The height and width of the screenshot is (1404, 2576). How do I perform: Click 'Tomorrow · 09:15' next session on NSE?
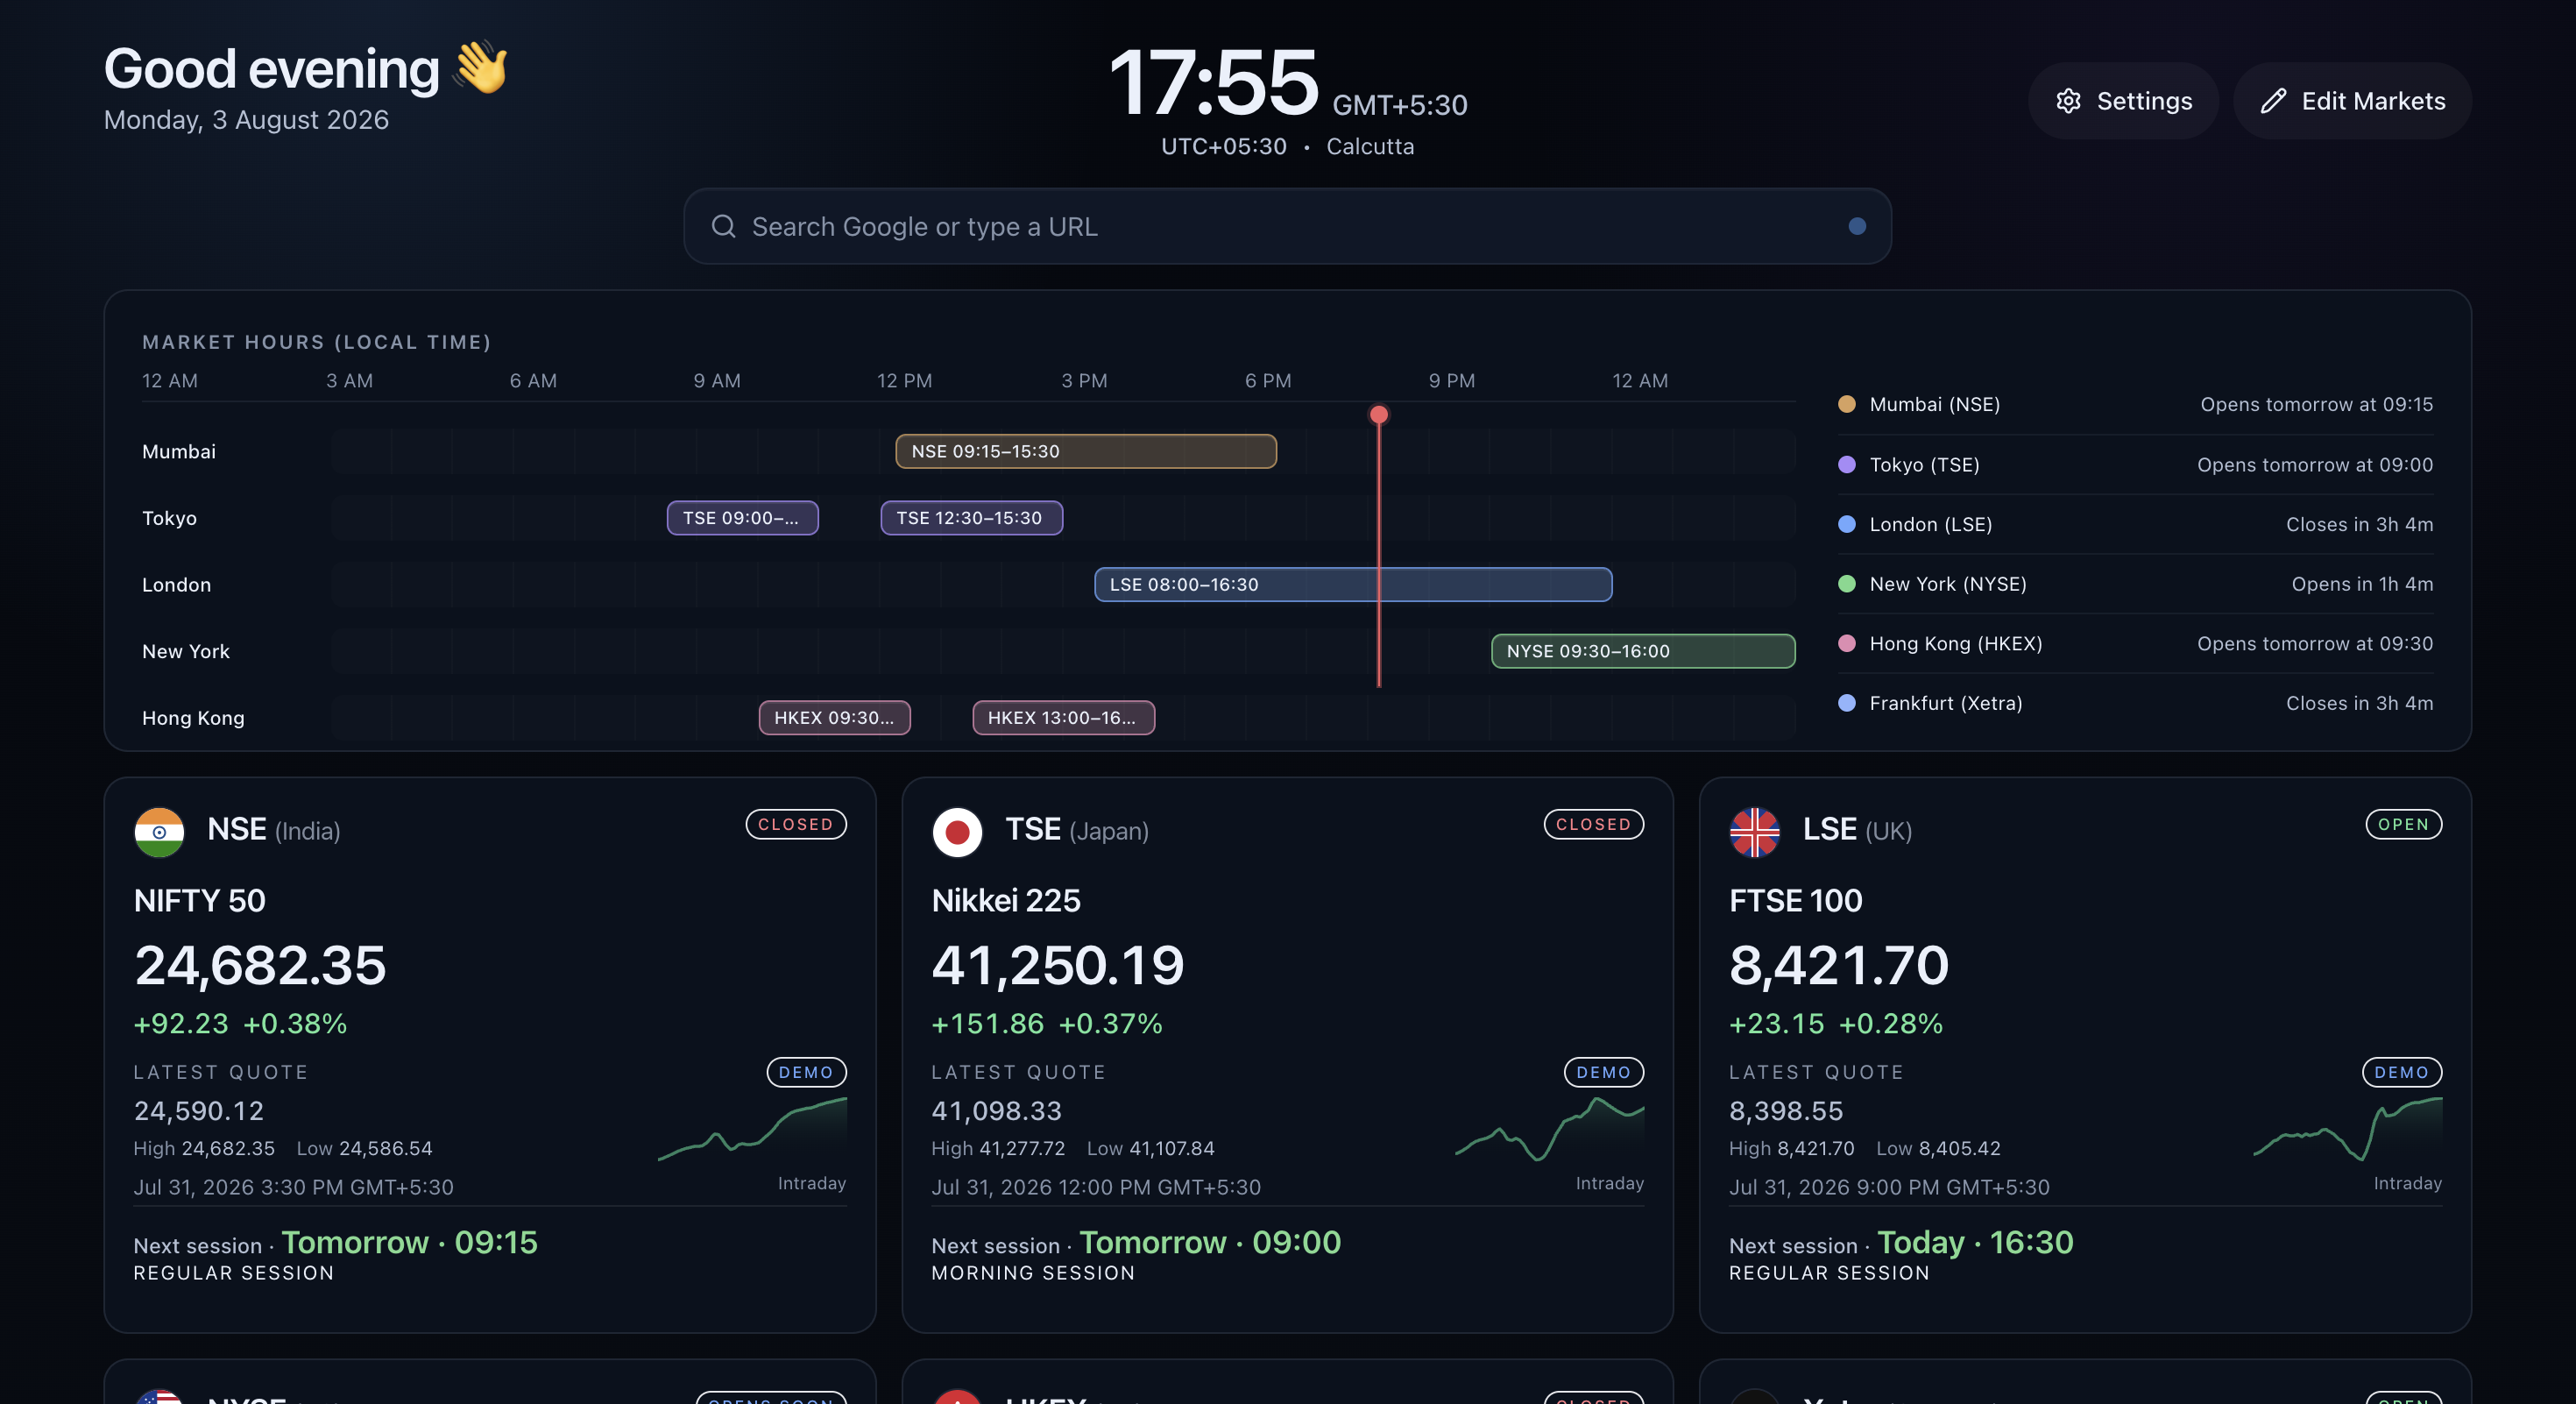pyautogui.click(x=410, y=1243)
